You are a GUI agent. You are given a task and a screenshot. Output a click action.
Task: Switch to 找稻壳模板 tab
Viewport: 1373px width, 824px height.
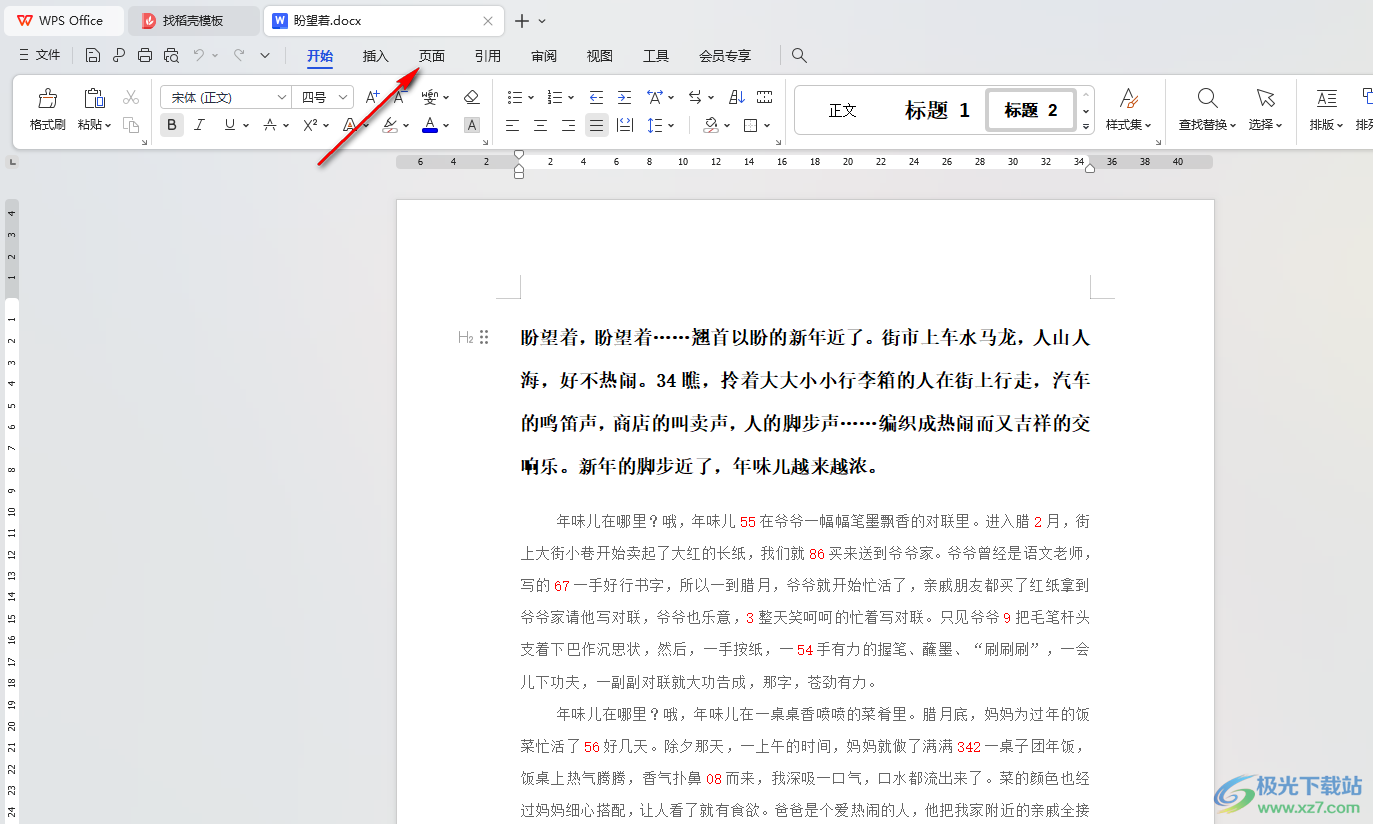pos(193,20)
